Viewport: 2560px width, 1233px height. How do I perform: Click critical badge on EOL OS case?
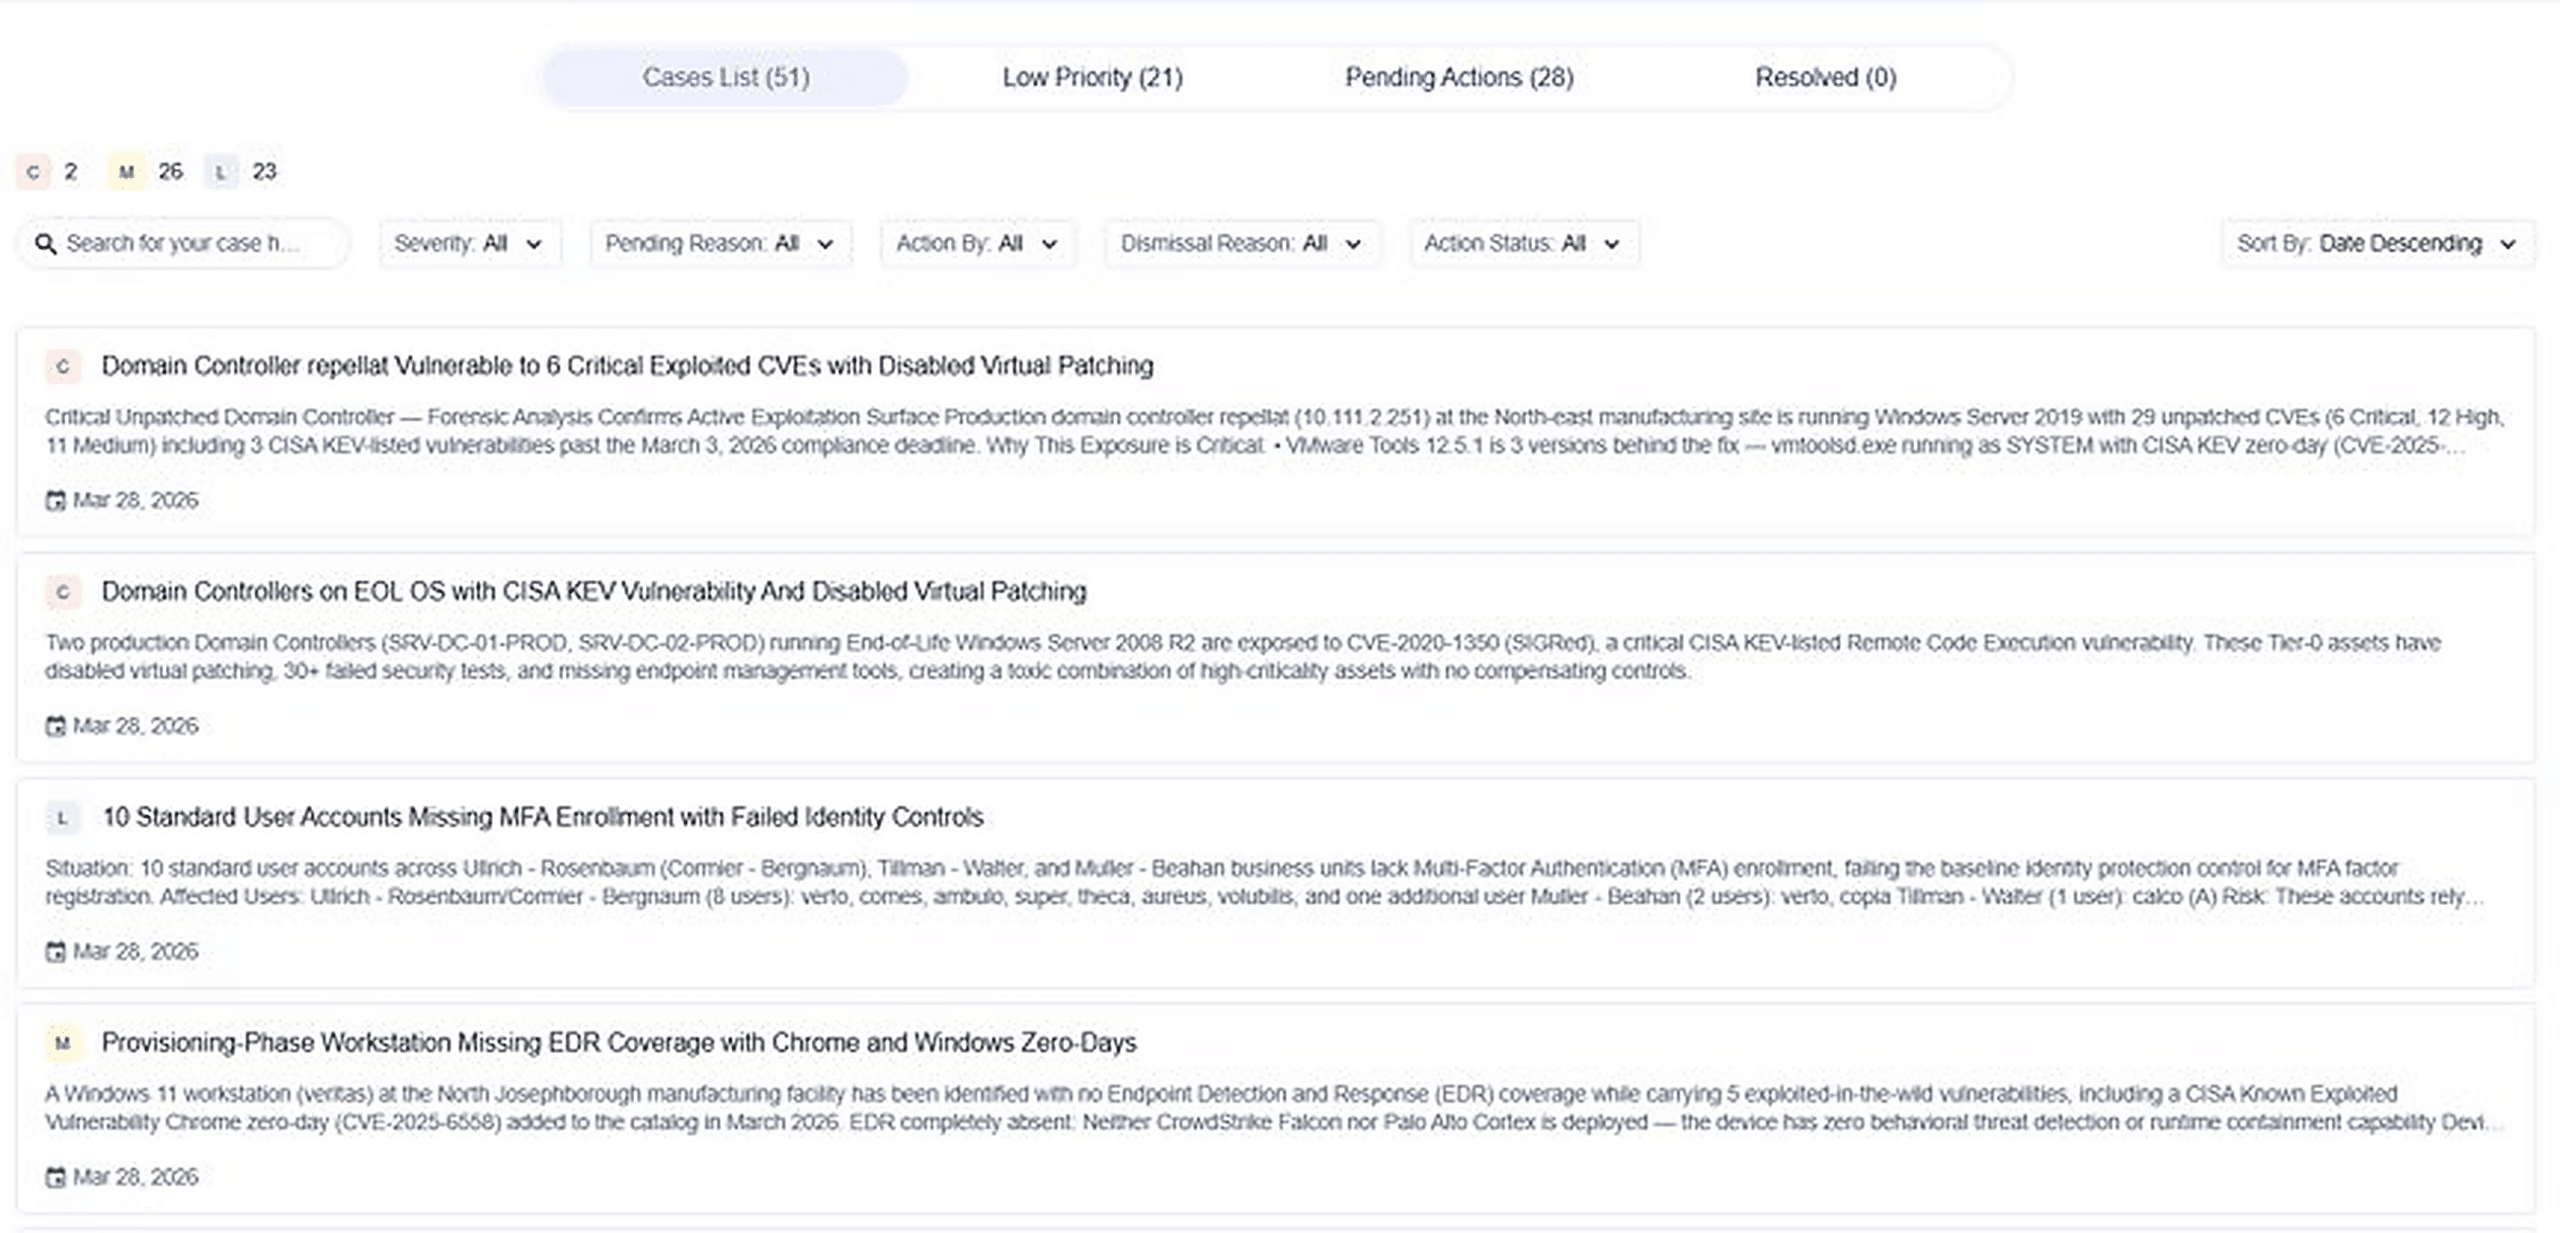[x=63, y=592]
